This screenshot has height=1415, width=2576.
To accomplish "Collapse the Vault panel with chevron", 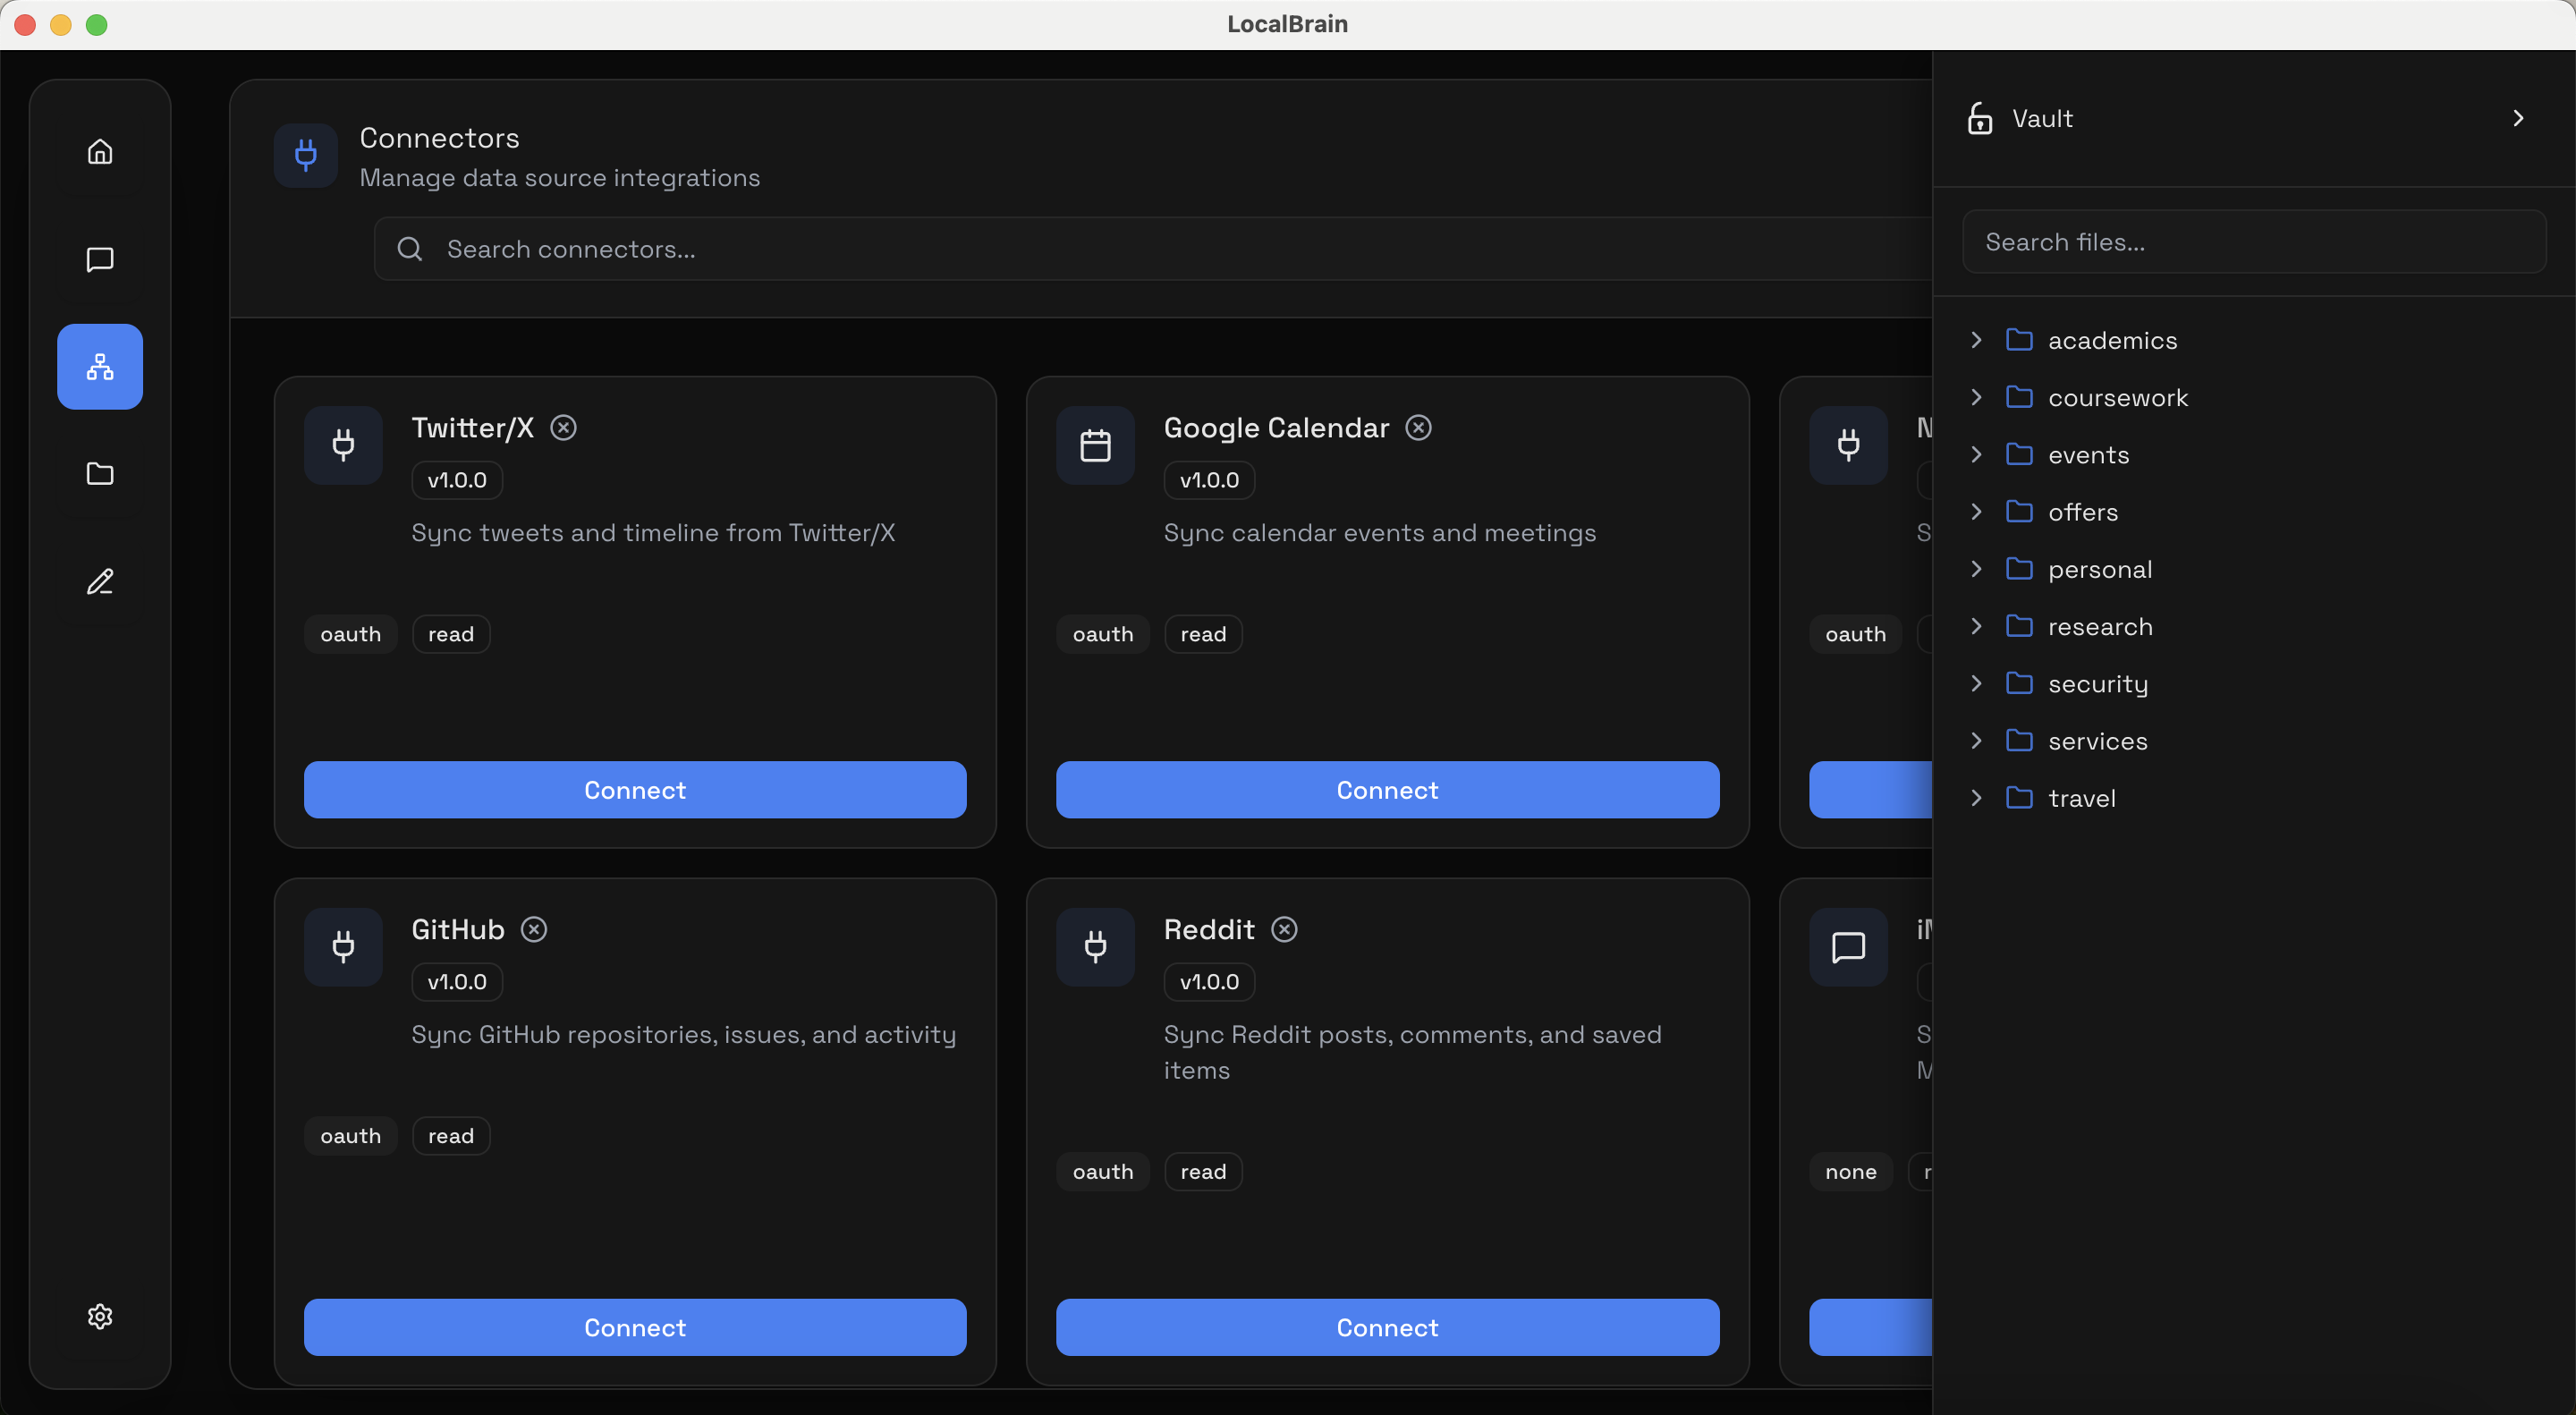I will (2518, 119).
